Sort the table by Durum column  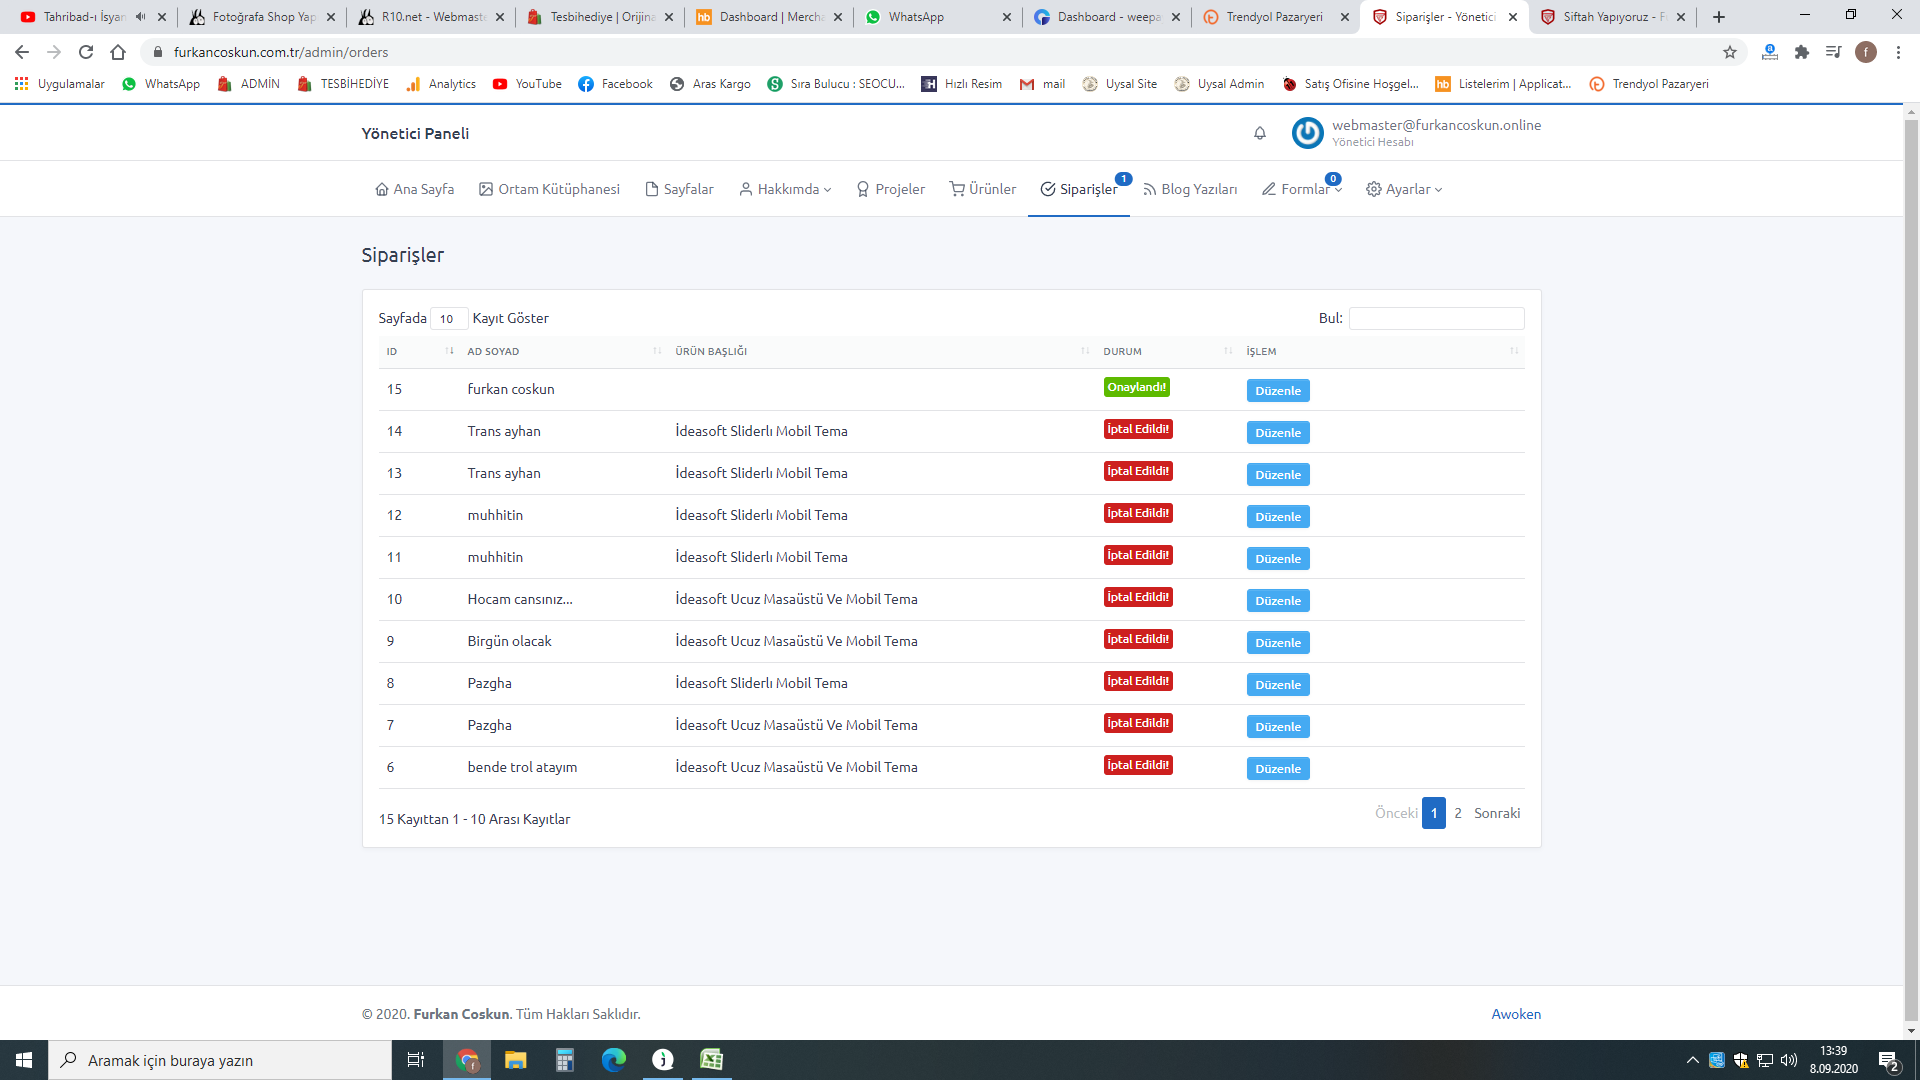(x=1166, y=351)
